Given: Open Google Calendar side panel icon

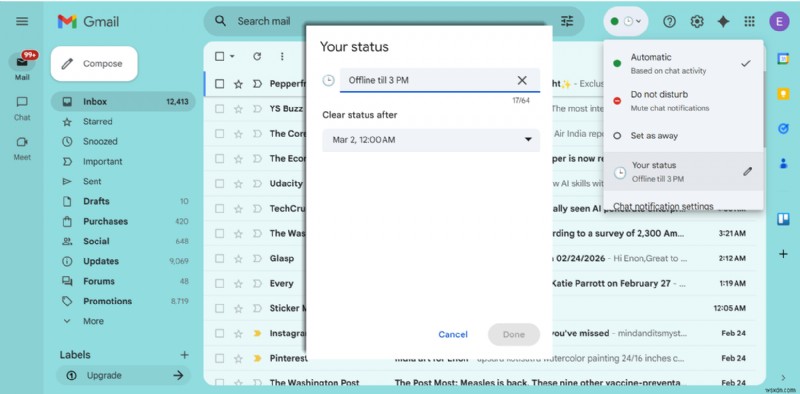Looking at the screenshot, I should 783,59.
